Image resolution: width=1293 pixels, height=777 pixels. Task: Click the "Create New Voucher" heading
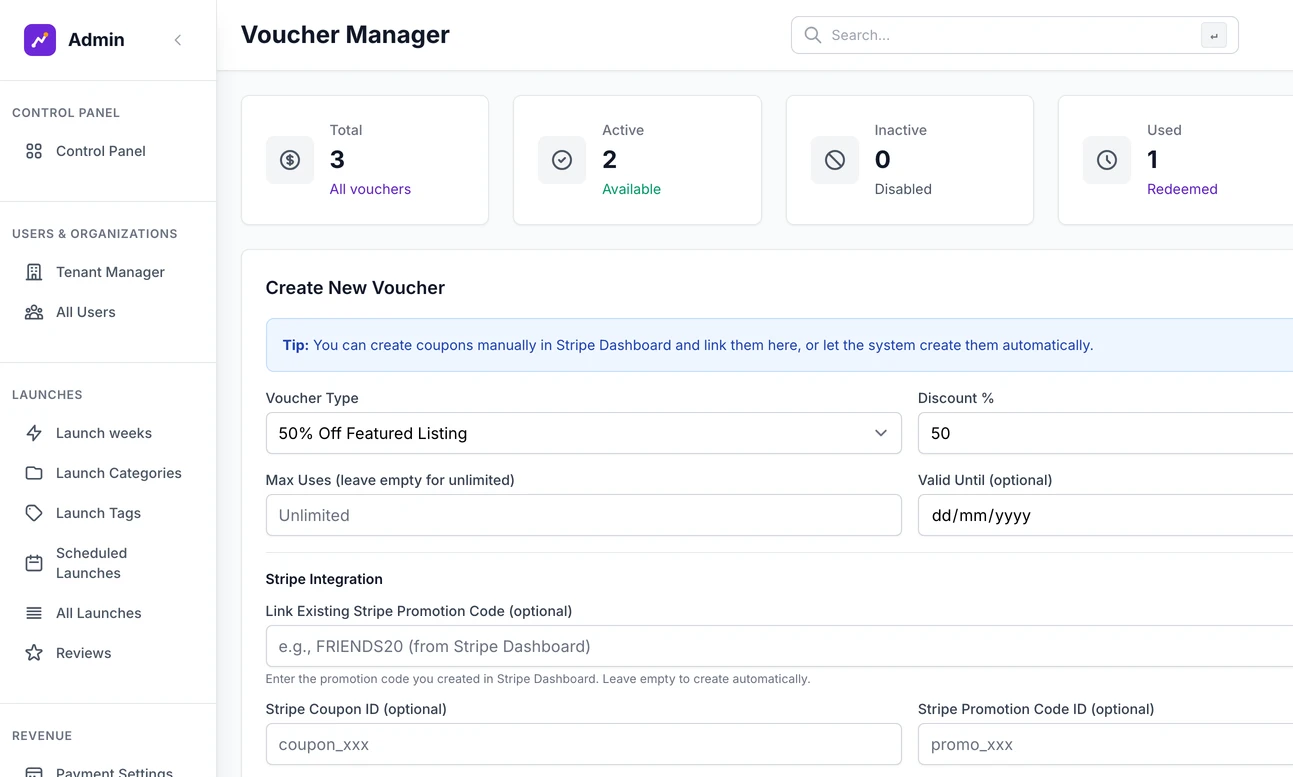pos(355,288)
